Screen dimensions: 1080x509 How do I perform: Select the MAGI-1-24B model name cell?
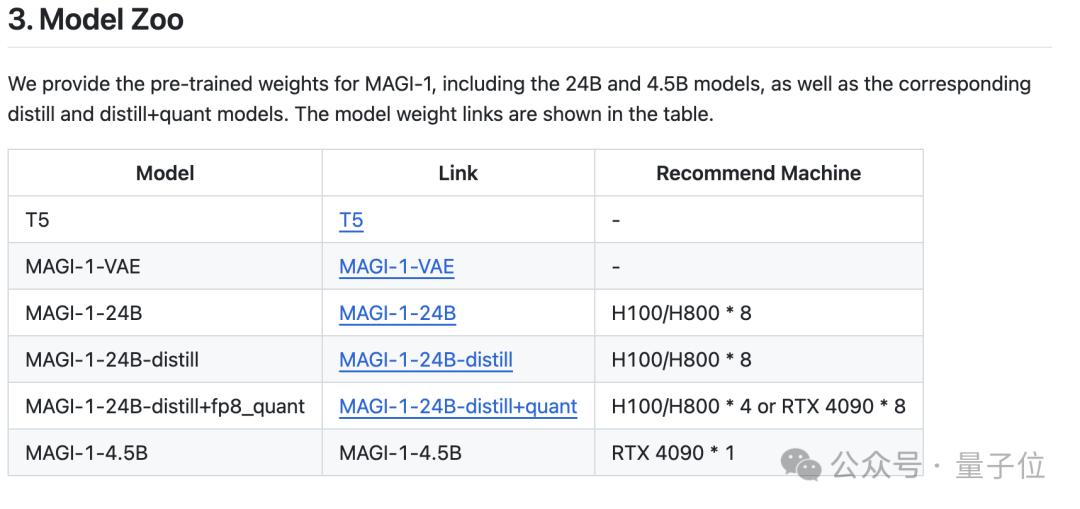pyautogui.click(x=165, y=313)
